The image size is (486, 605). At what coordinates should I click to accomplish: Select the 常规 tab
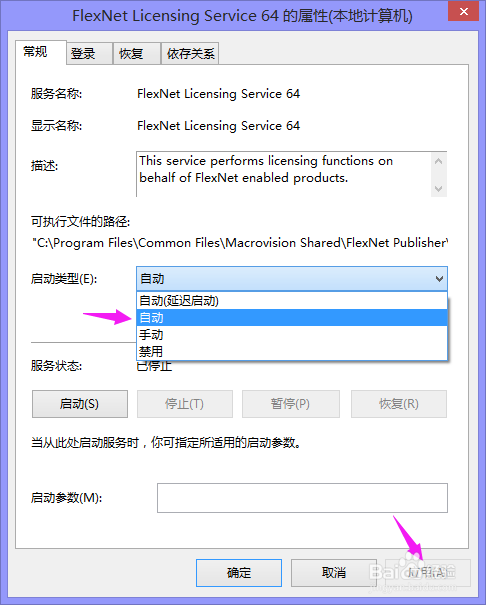tap(40, 52)
